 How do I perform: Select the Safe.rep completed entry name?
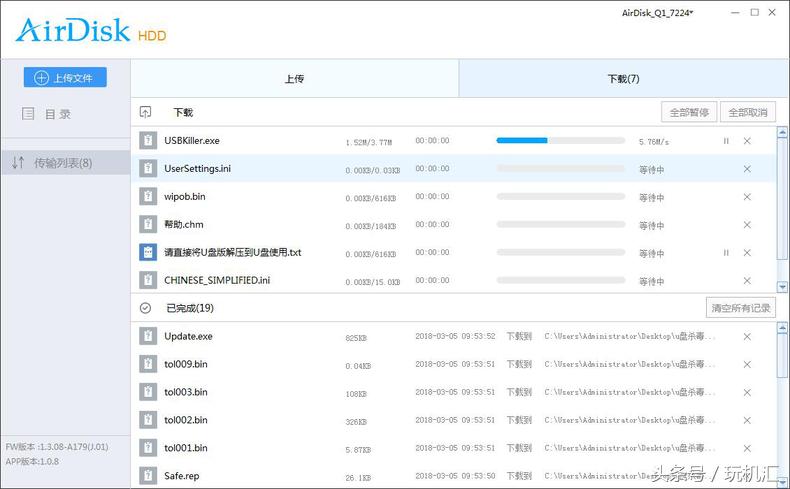(x=182, y=476)
